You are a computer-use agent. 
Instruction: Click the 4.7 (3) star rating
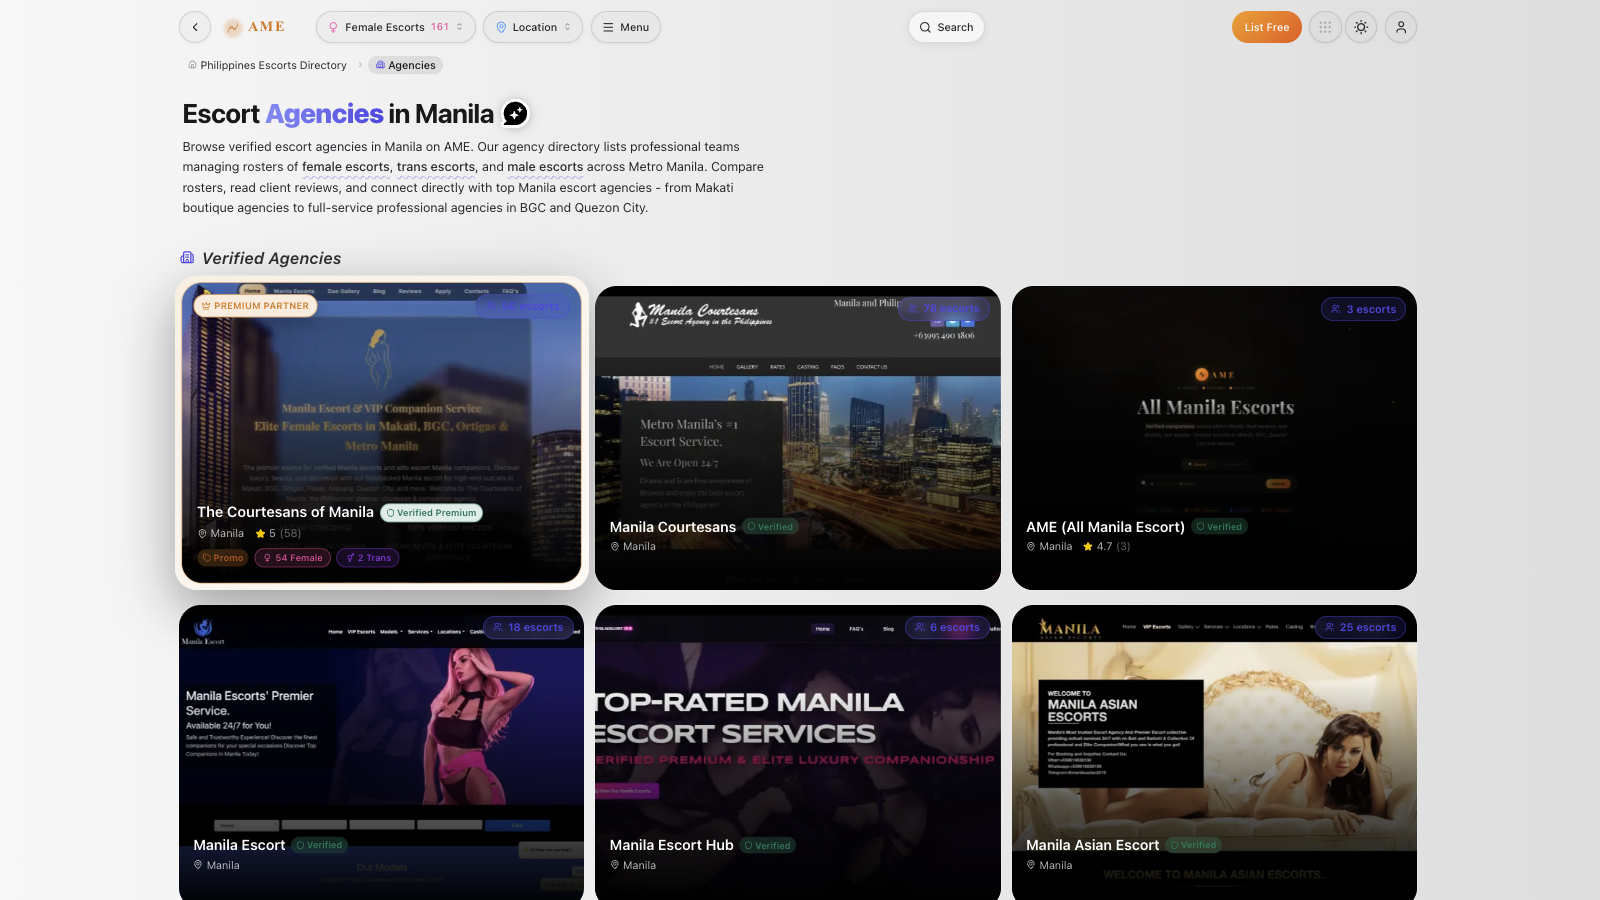(1107, 547)
